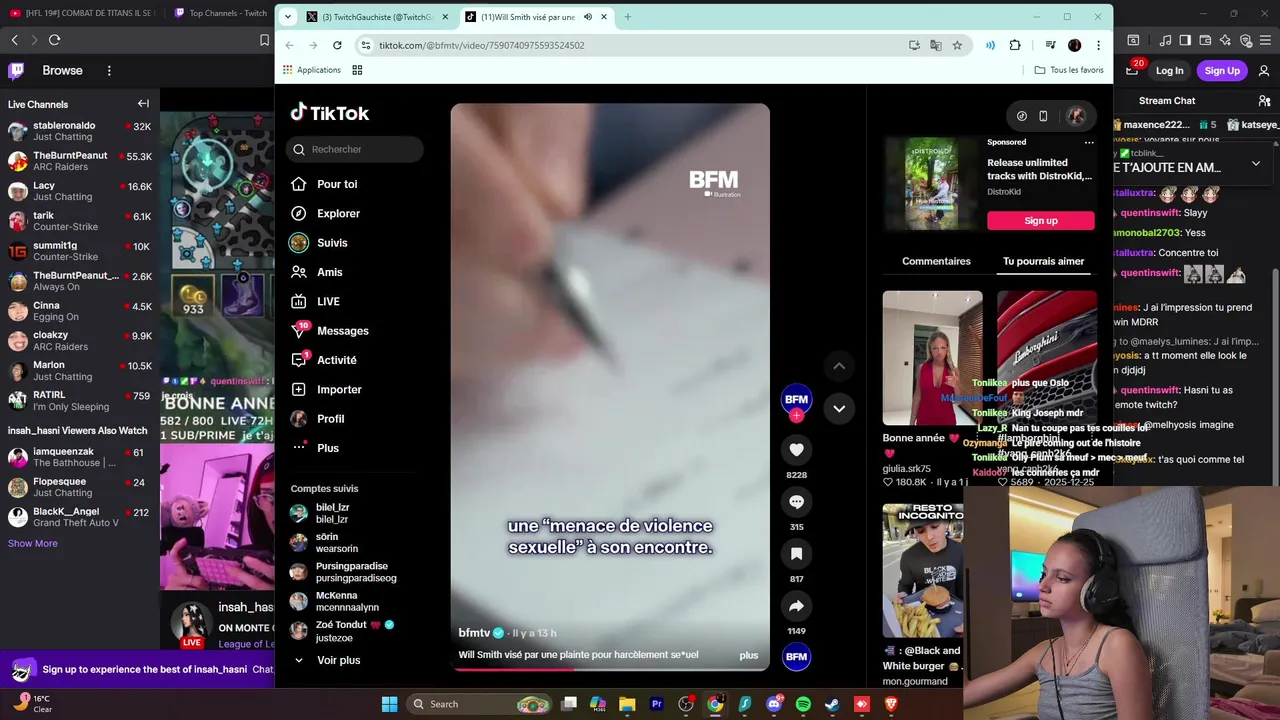Open the Windows Start menu
The image size is (1280, 720).
[389, 704]
